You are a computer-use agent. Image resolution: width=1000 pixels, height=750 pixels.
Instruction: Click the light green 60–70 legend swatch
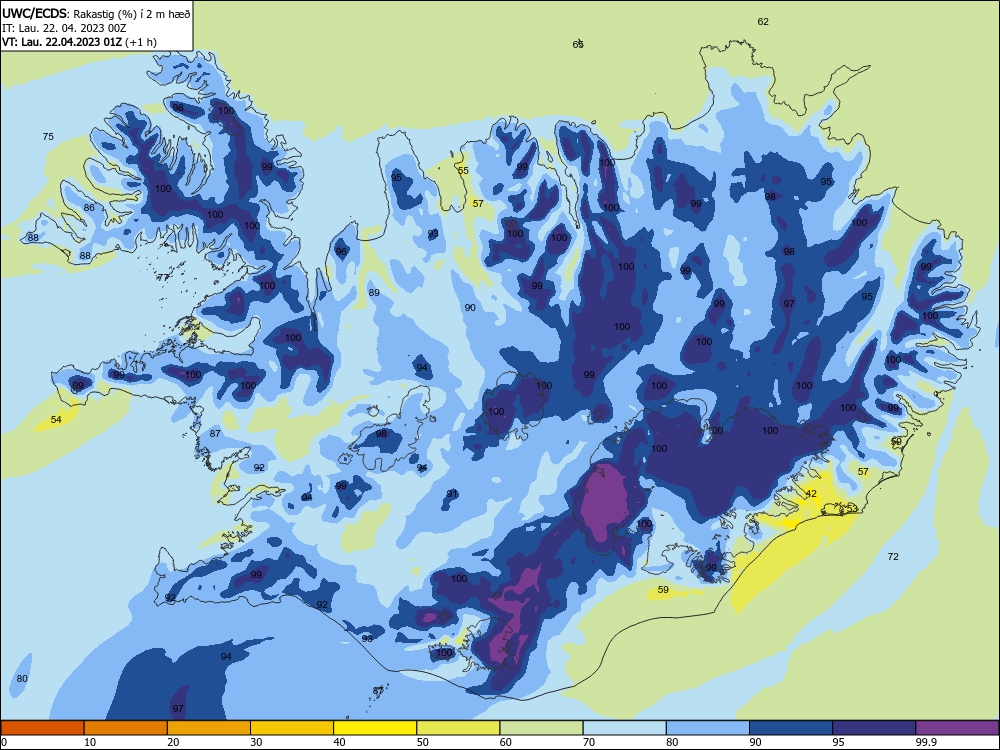point(541,728)
